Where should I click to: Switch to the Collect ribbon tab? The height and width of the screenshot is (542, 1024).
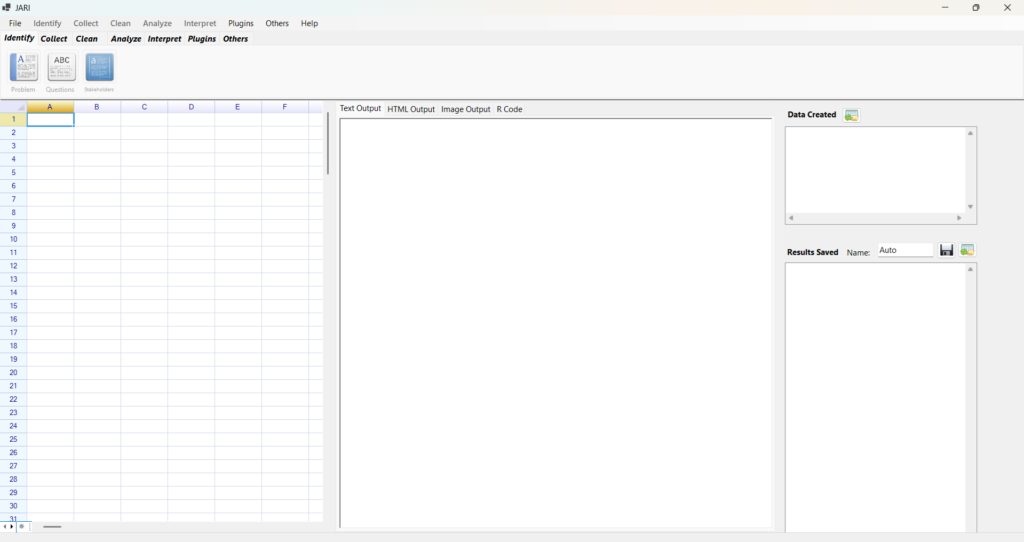(54, 39)
